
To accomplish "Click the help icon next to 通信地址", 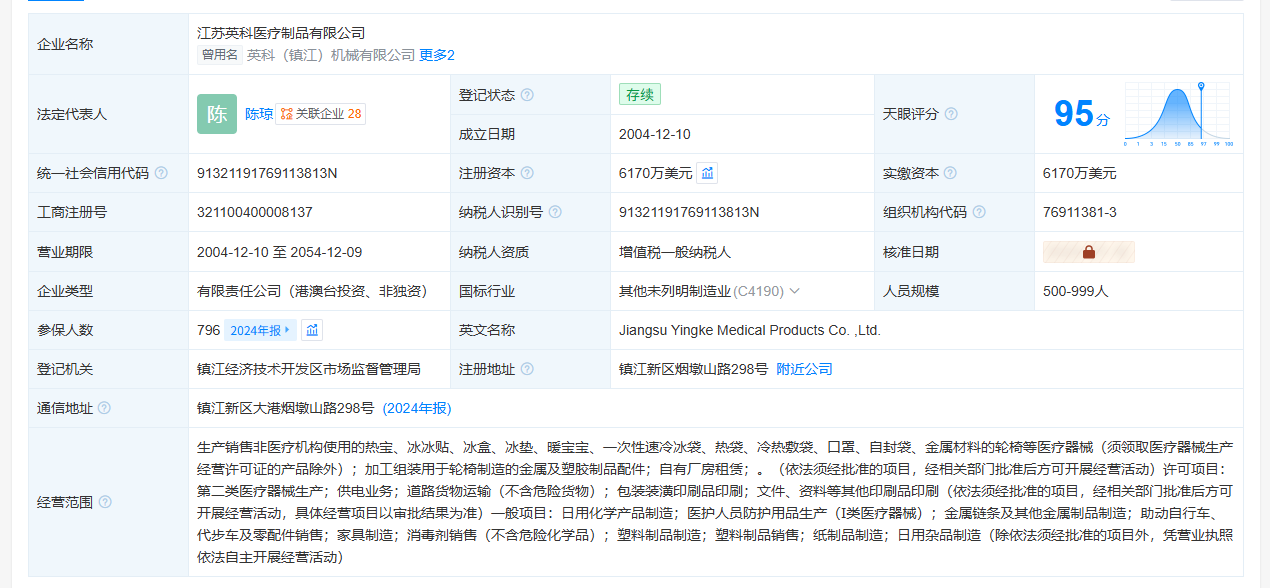I will pyautogui.click(x=105, y=408).
